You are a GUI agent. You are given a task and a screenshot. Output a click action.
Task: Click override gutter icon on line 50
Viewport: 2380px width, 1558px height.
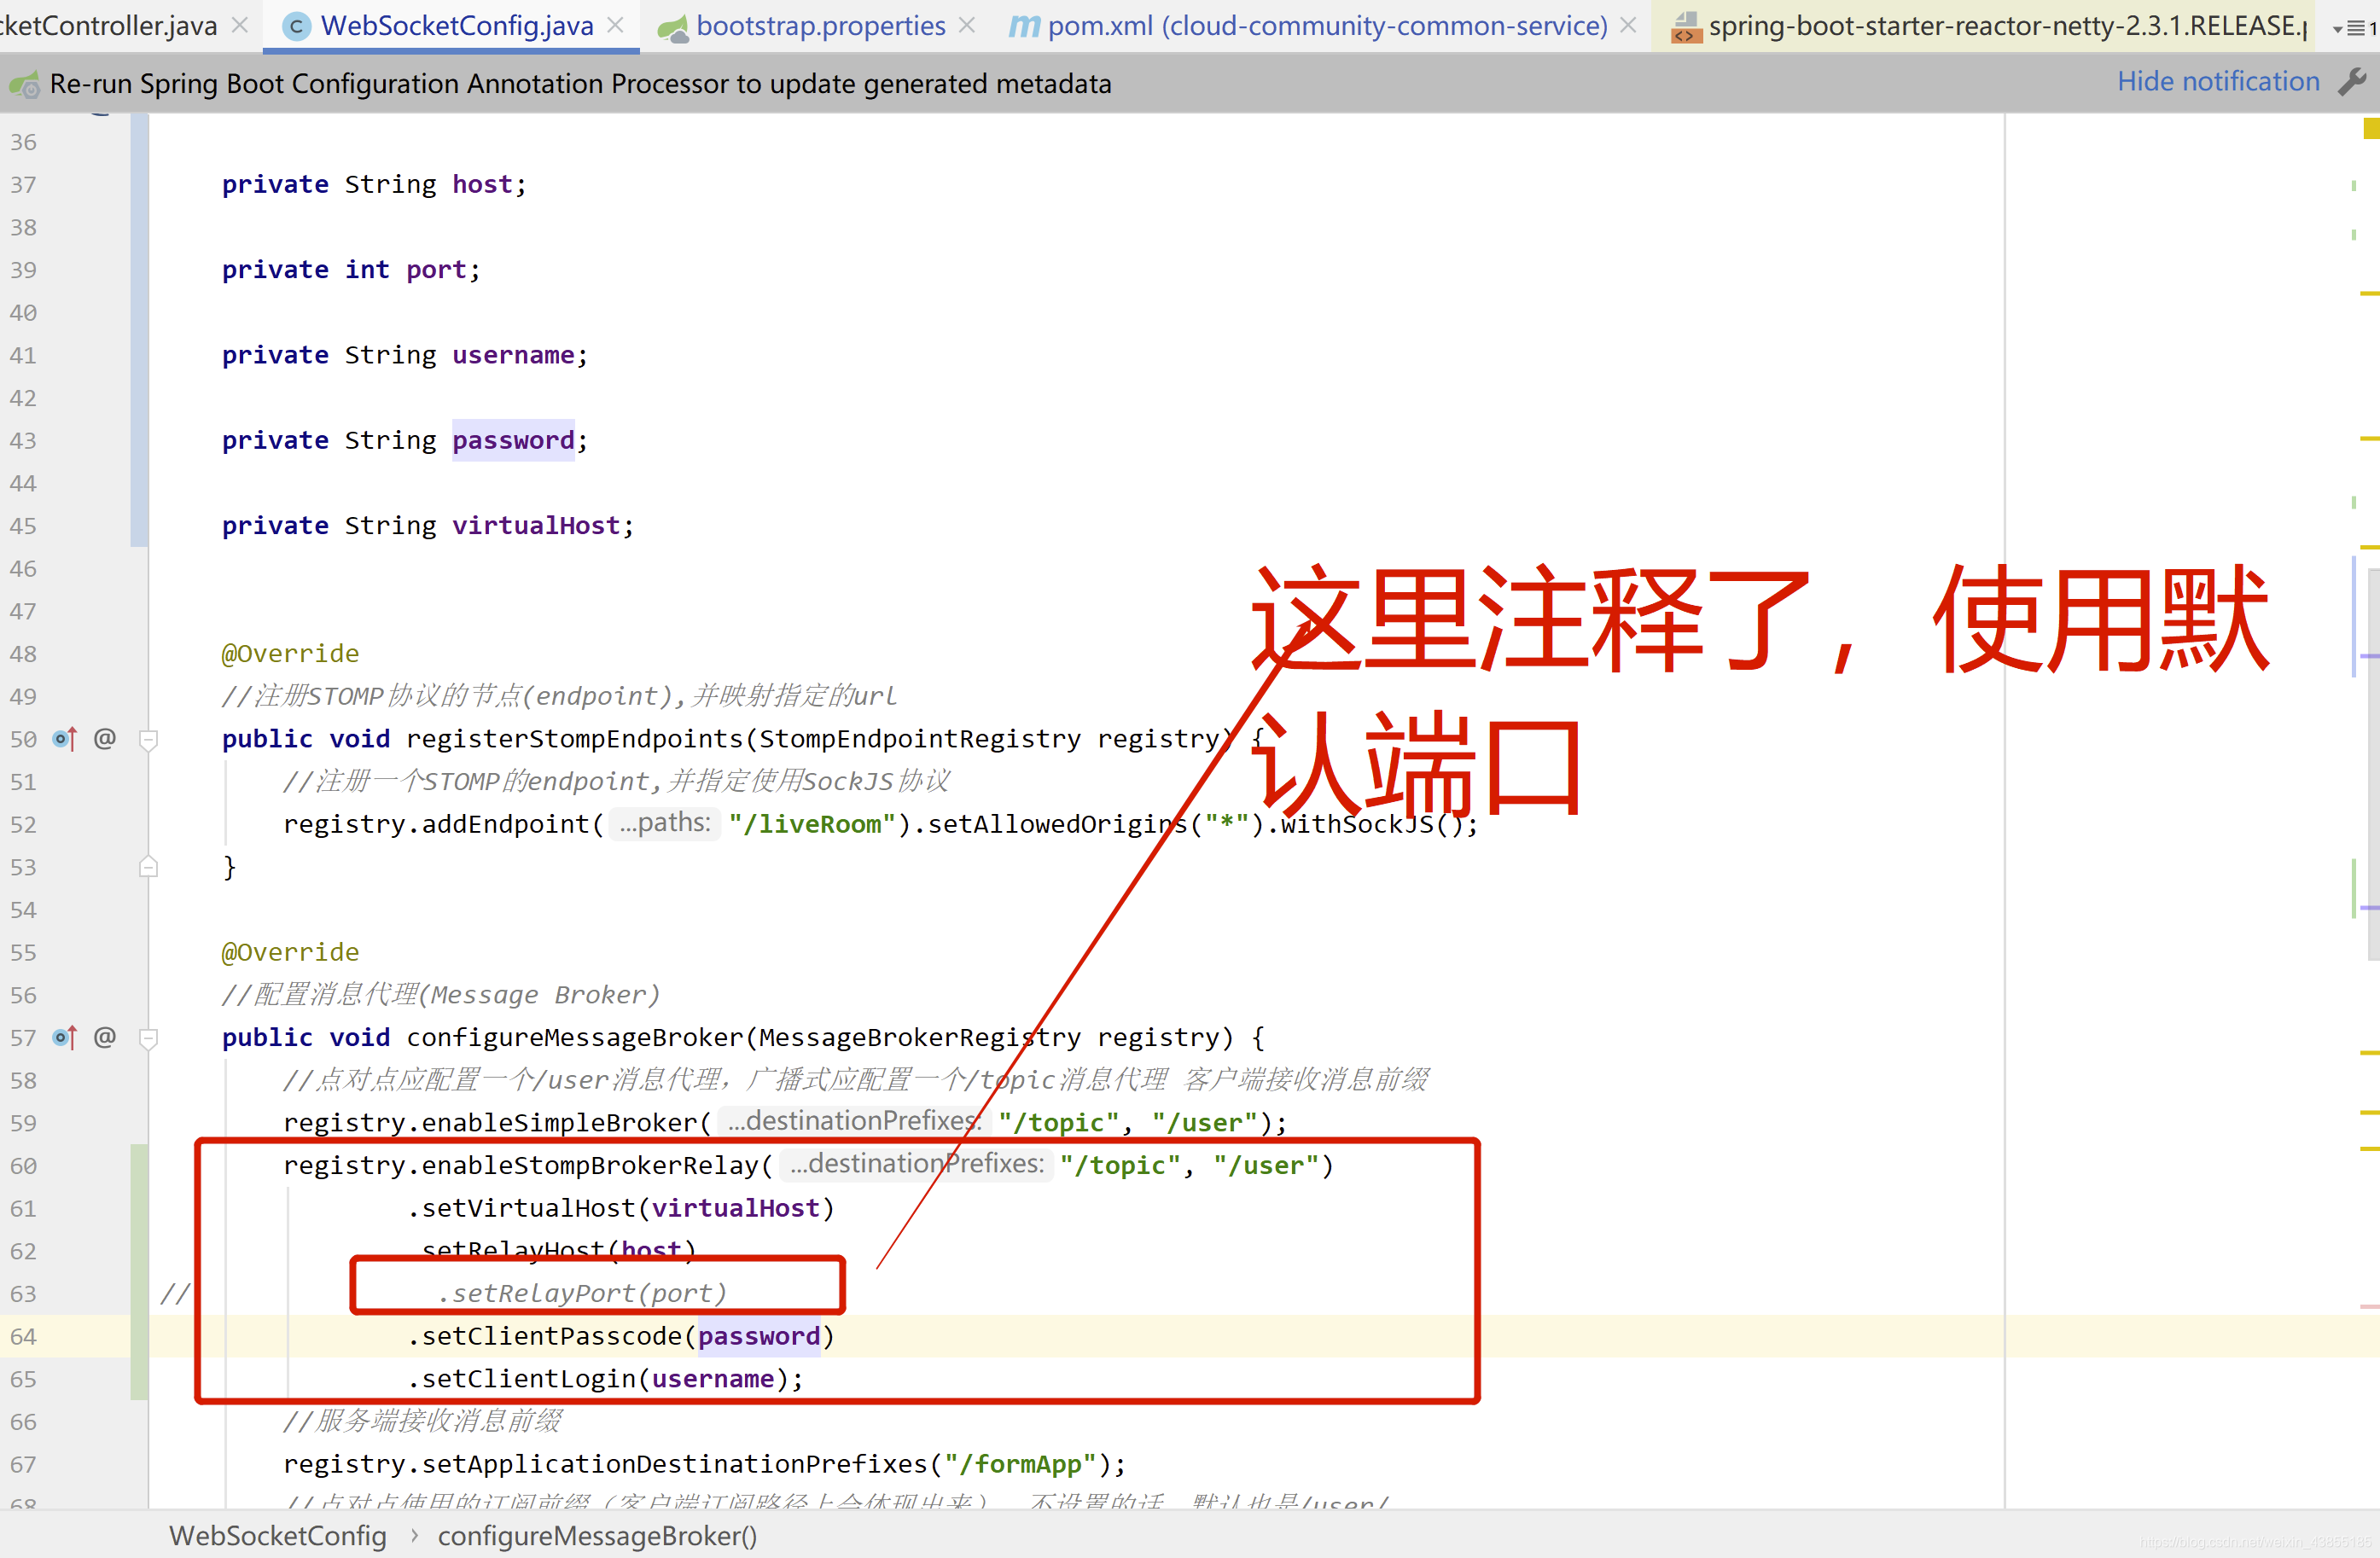65,739
